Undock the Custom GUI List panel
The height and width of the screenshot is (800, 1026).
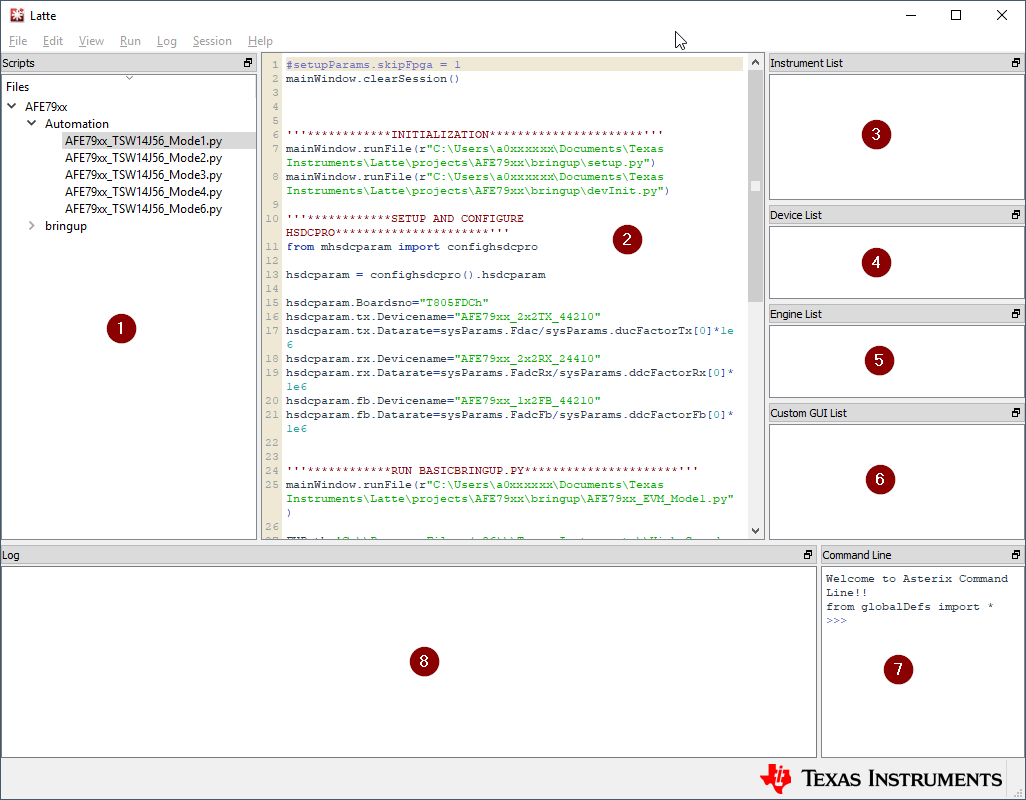(x=1015, y=412)
